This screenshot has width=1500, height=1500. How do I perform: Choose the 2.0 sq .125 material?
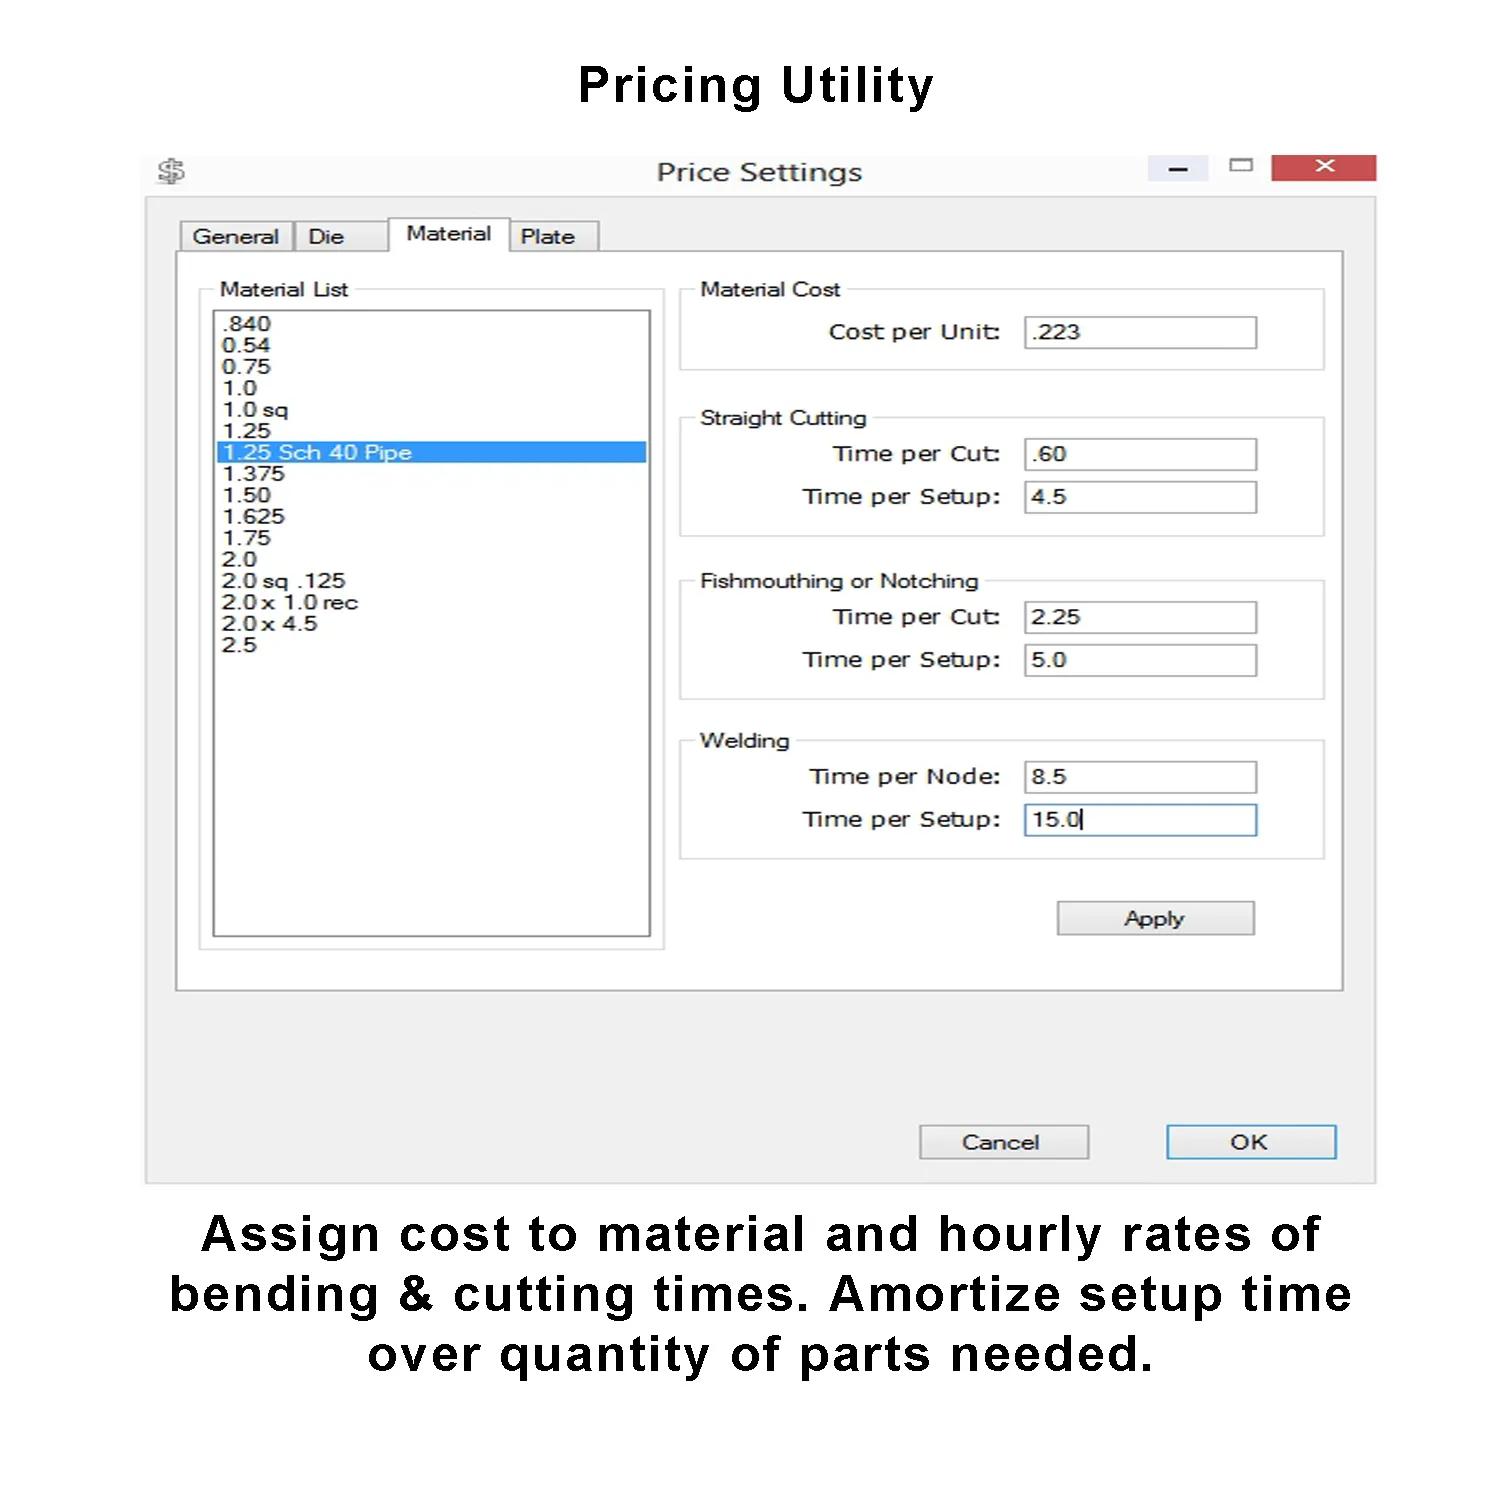[283, 580]
